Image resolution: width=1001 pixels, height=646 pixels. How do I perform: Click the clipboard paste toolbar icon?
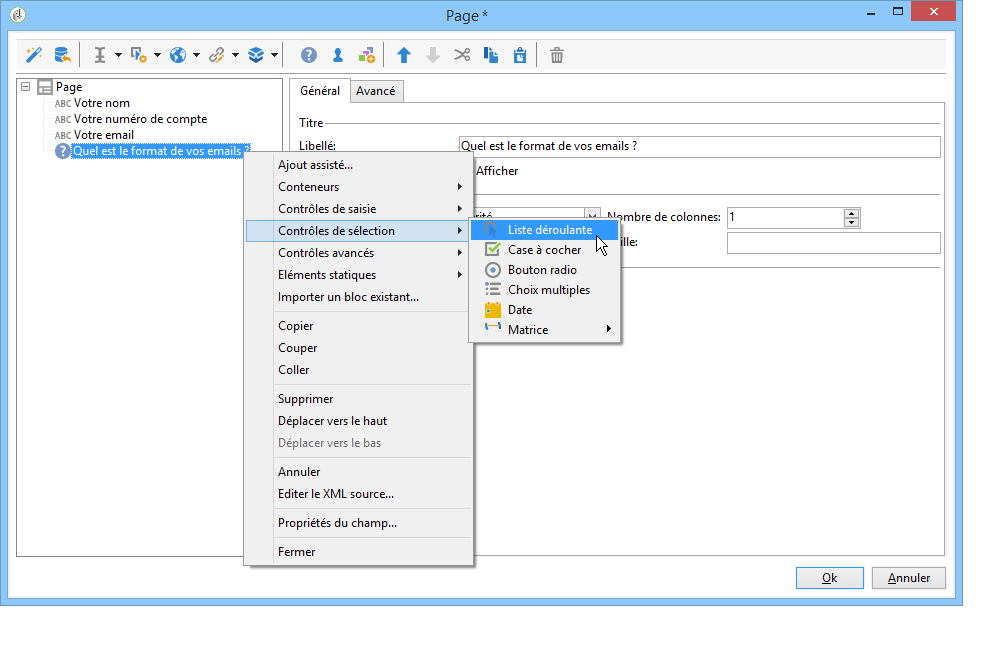point(520,55)
